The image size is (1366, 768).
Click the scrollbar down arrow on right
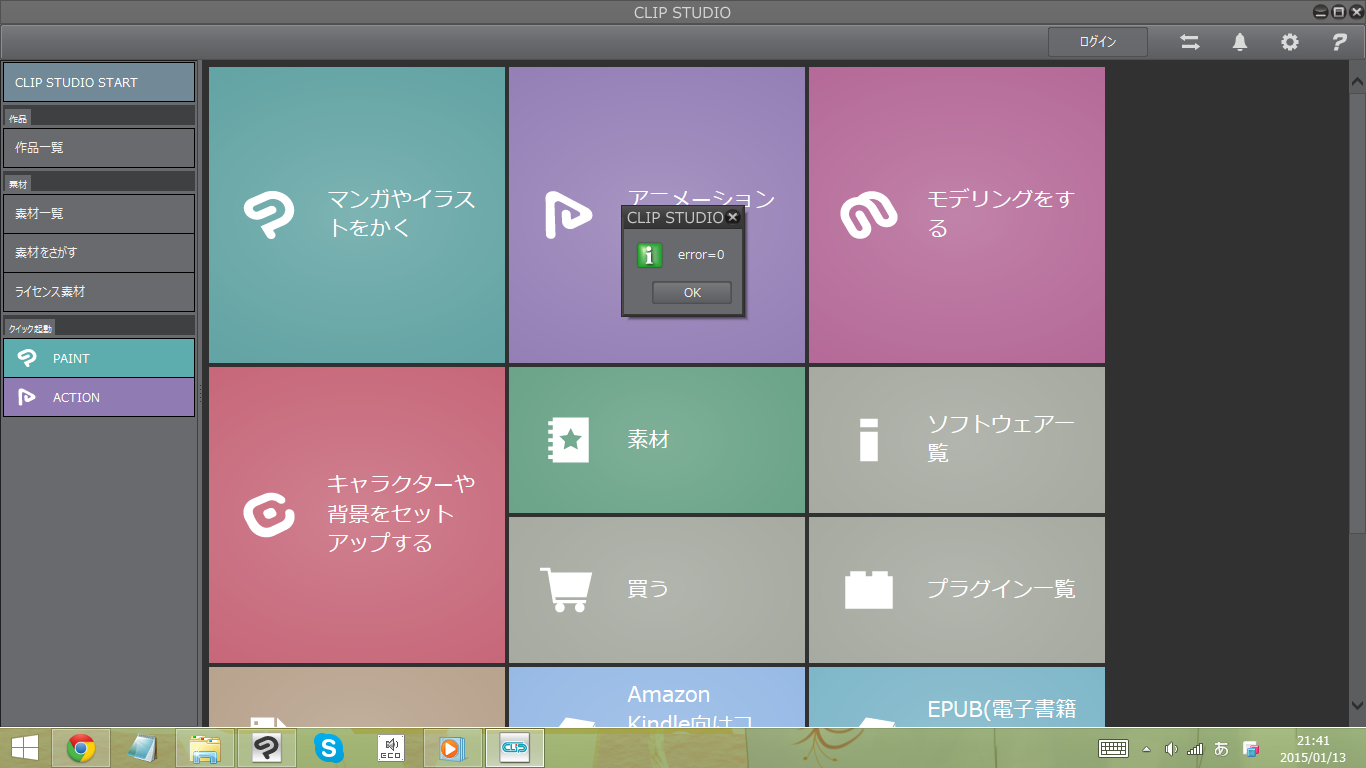(1357, 705)
